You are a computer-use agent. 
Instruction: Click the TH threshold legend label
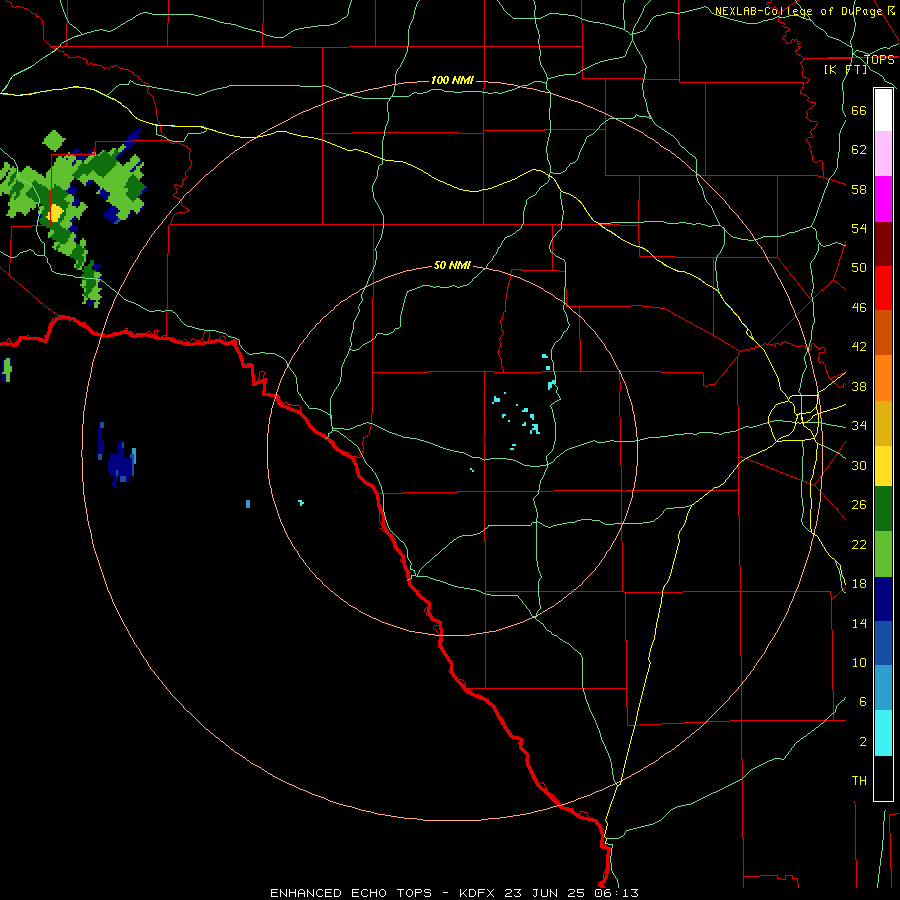[859, 780]
